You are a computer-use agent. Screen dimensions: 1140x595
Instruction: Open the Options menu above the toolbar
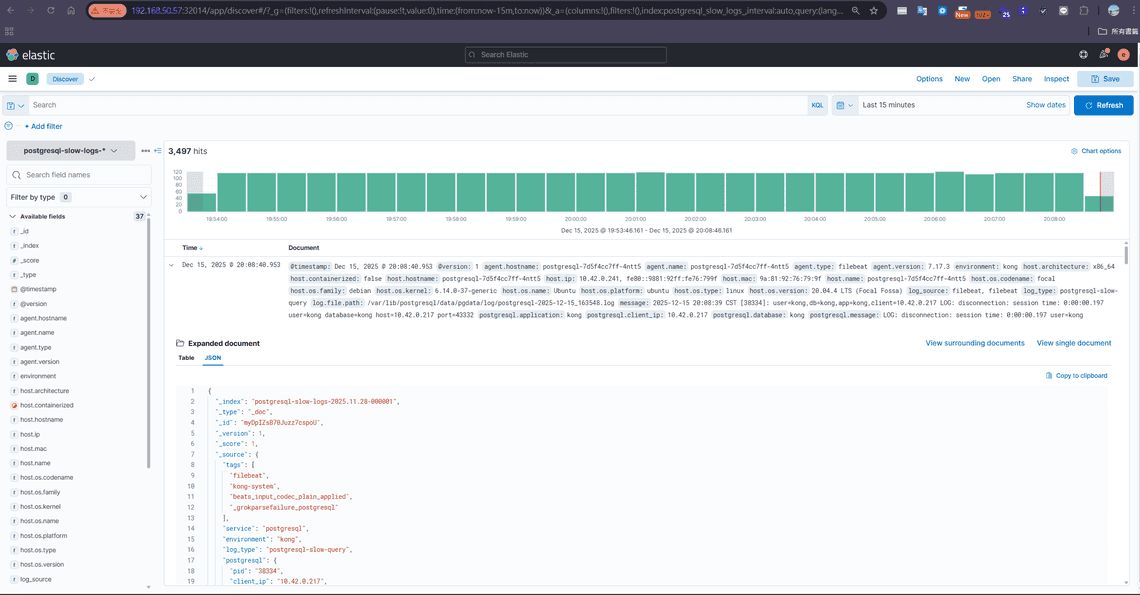pyautogui.click(x=929, y=78)
